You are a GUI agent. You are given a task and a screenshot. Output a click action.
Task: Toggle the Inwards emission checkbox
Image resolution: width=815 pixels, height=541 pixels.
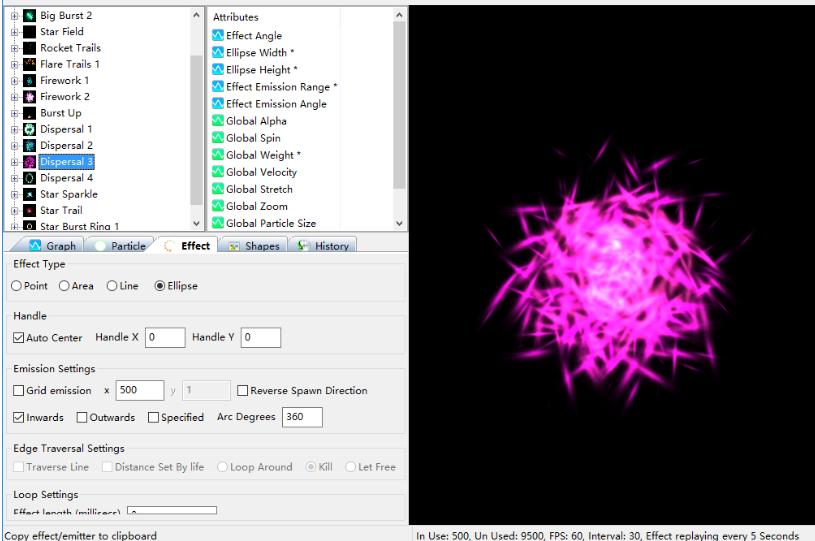click(x=18, y=417)
